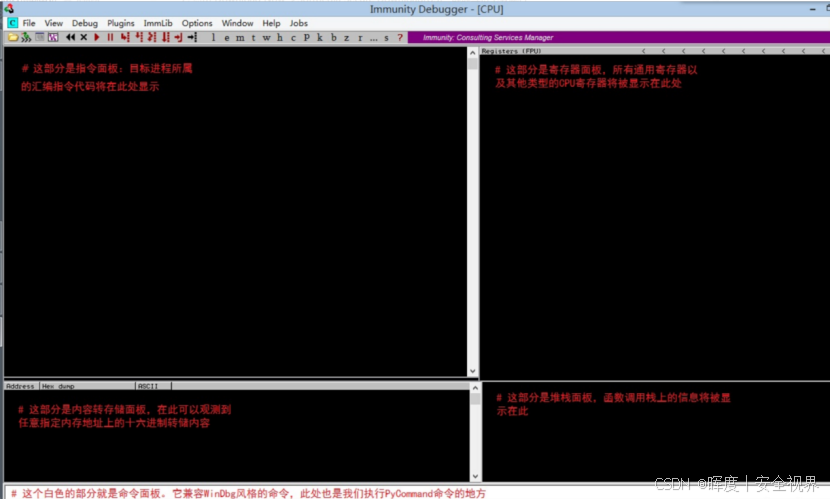Viewport: 831px width, 500px height.
Task: Open help with the red question mark
Action: (x=400, y=37)
